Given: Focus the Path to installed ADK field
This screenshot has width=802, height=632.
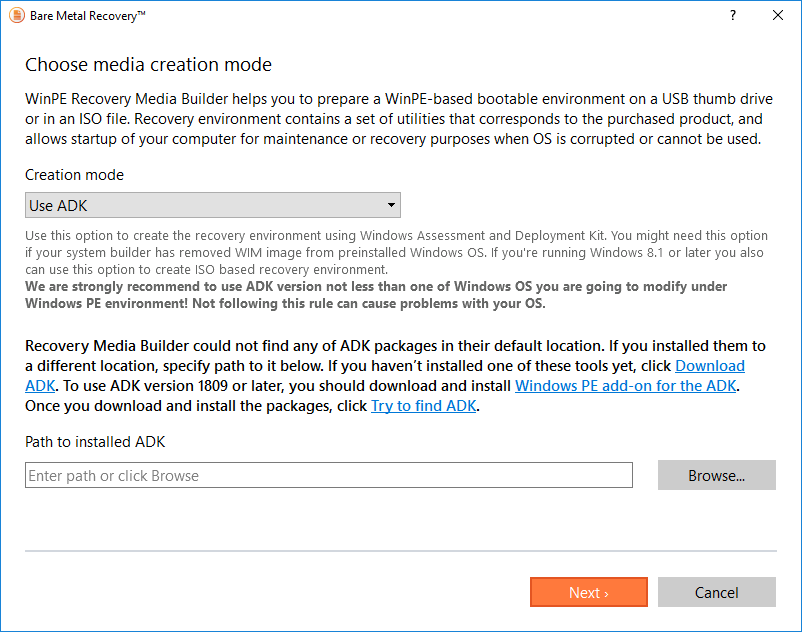Looking at the screenshot, I should [328, 476].
